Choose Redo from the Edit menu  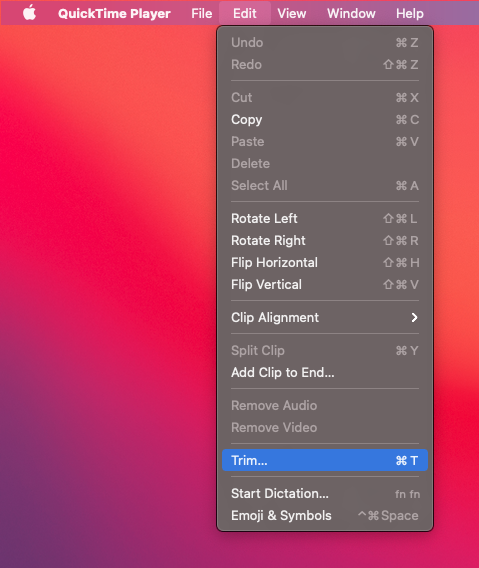tap(325, 64)
